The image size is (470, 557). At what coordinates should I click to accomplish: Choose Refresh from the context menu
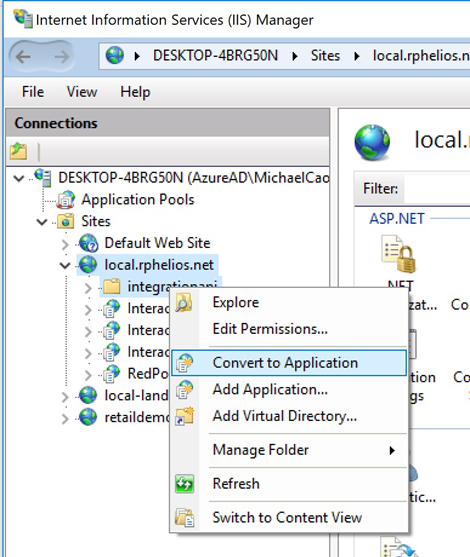click(289, 483)
